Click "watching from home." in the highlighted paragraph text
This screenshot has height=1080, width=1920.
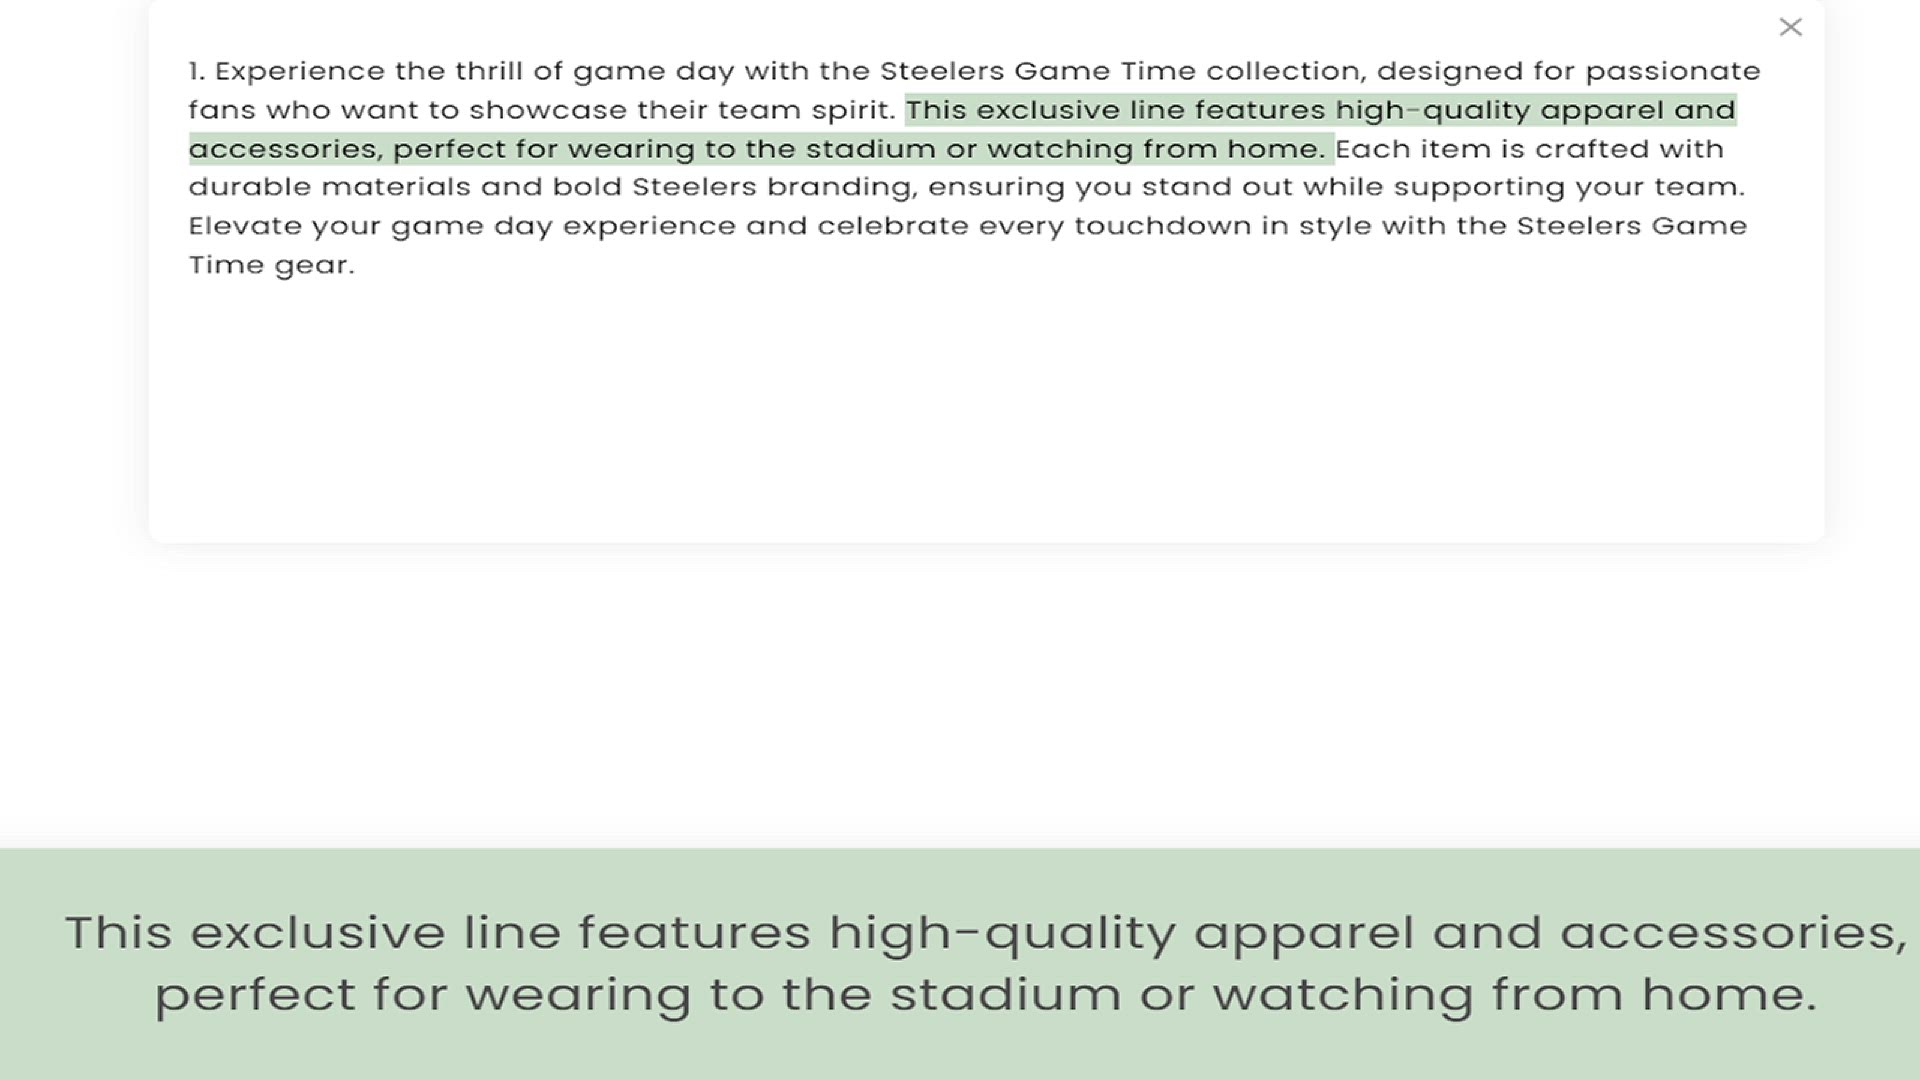(x=1155, y=149)
